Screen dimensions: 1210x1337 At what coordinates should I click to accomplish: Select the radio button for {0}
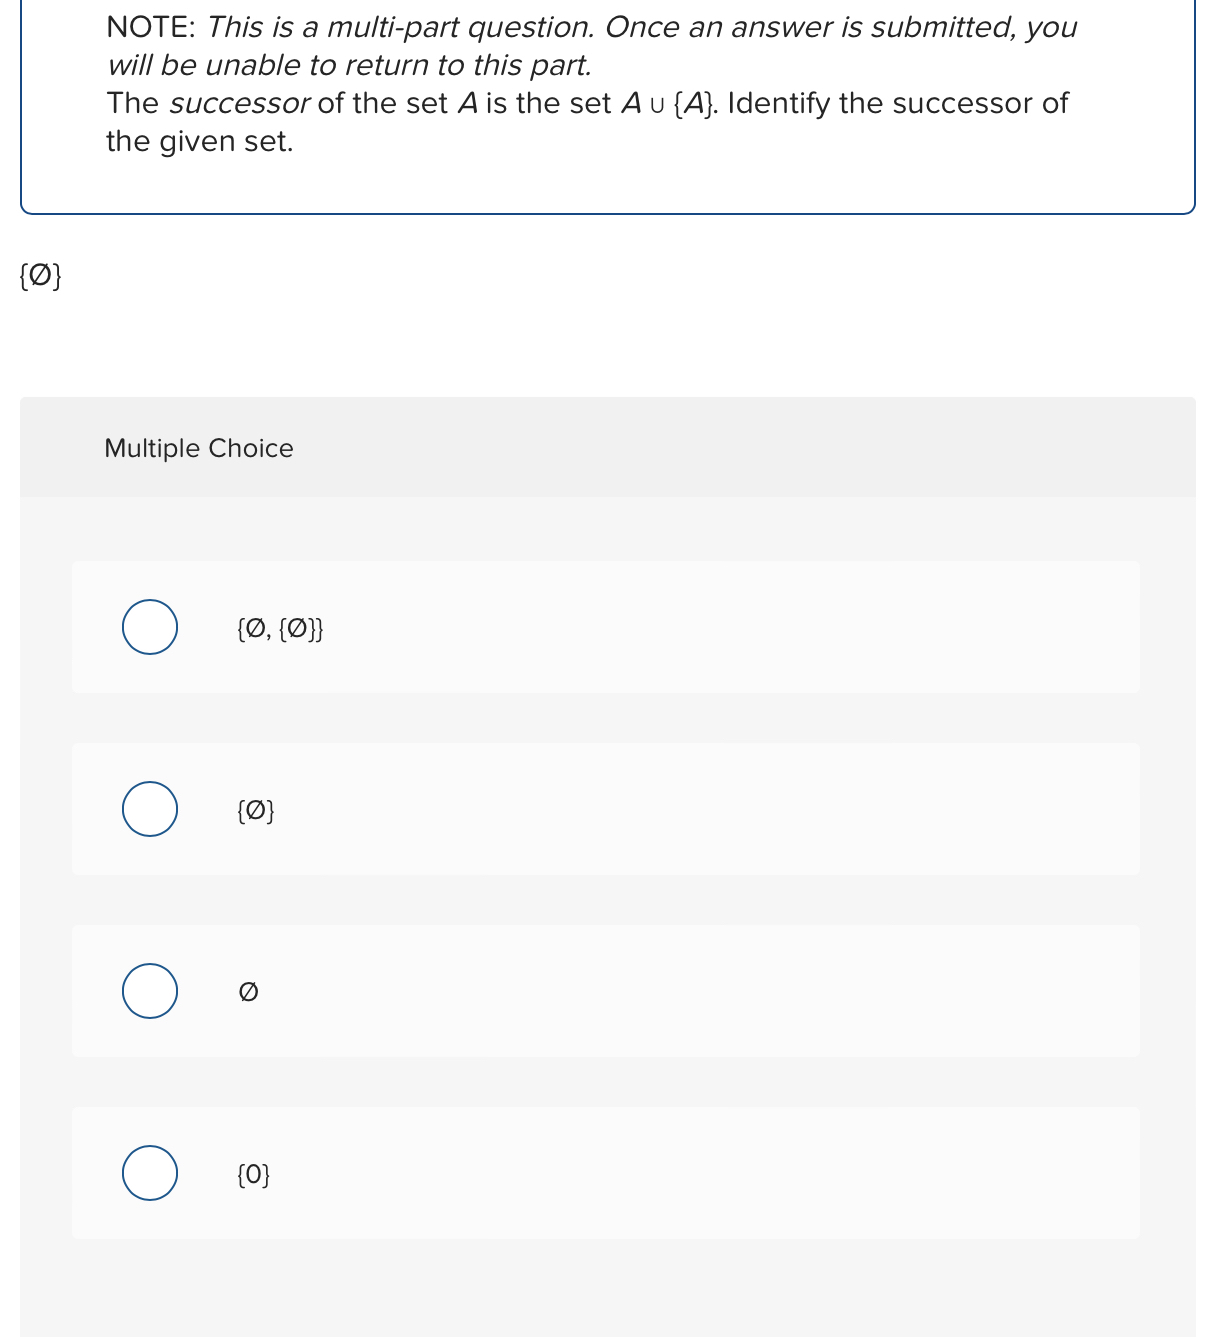tap(149, 1173)
